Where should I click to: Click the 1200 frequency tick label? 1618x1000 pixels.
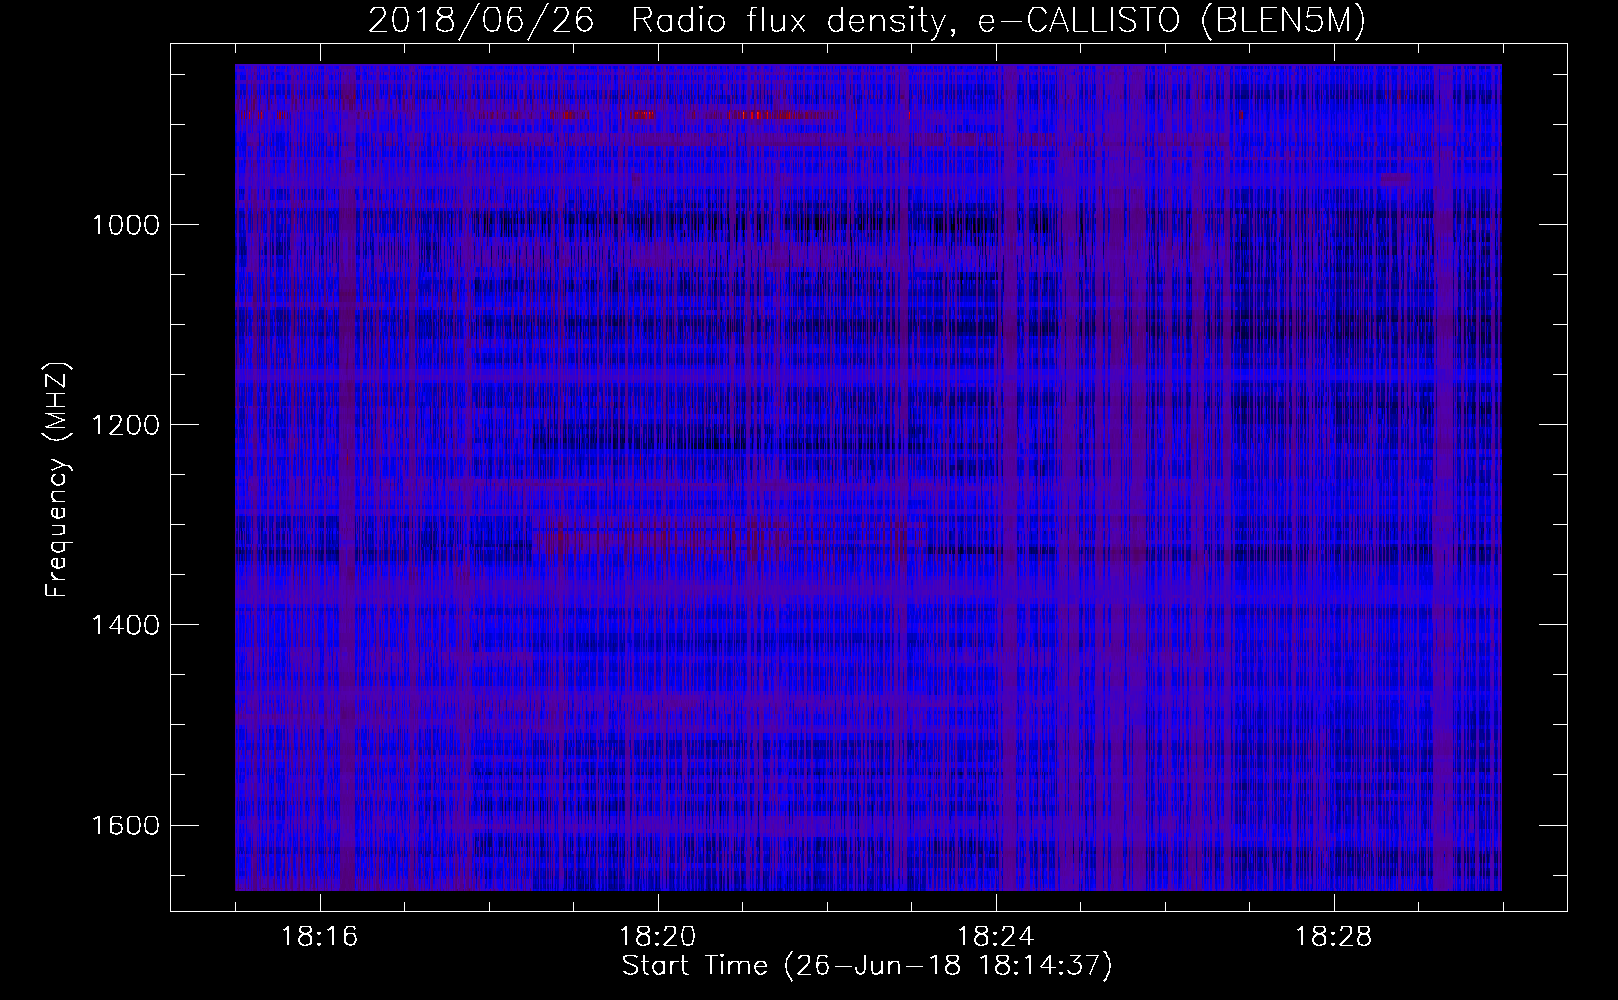click(x=125, y=425)
